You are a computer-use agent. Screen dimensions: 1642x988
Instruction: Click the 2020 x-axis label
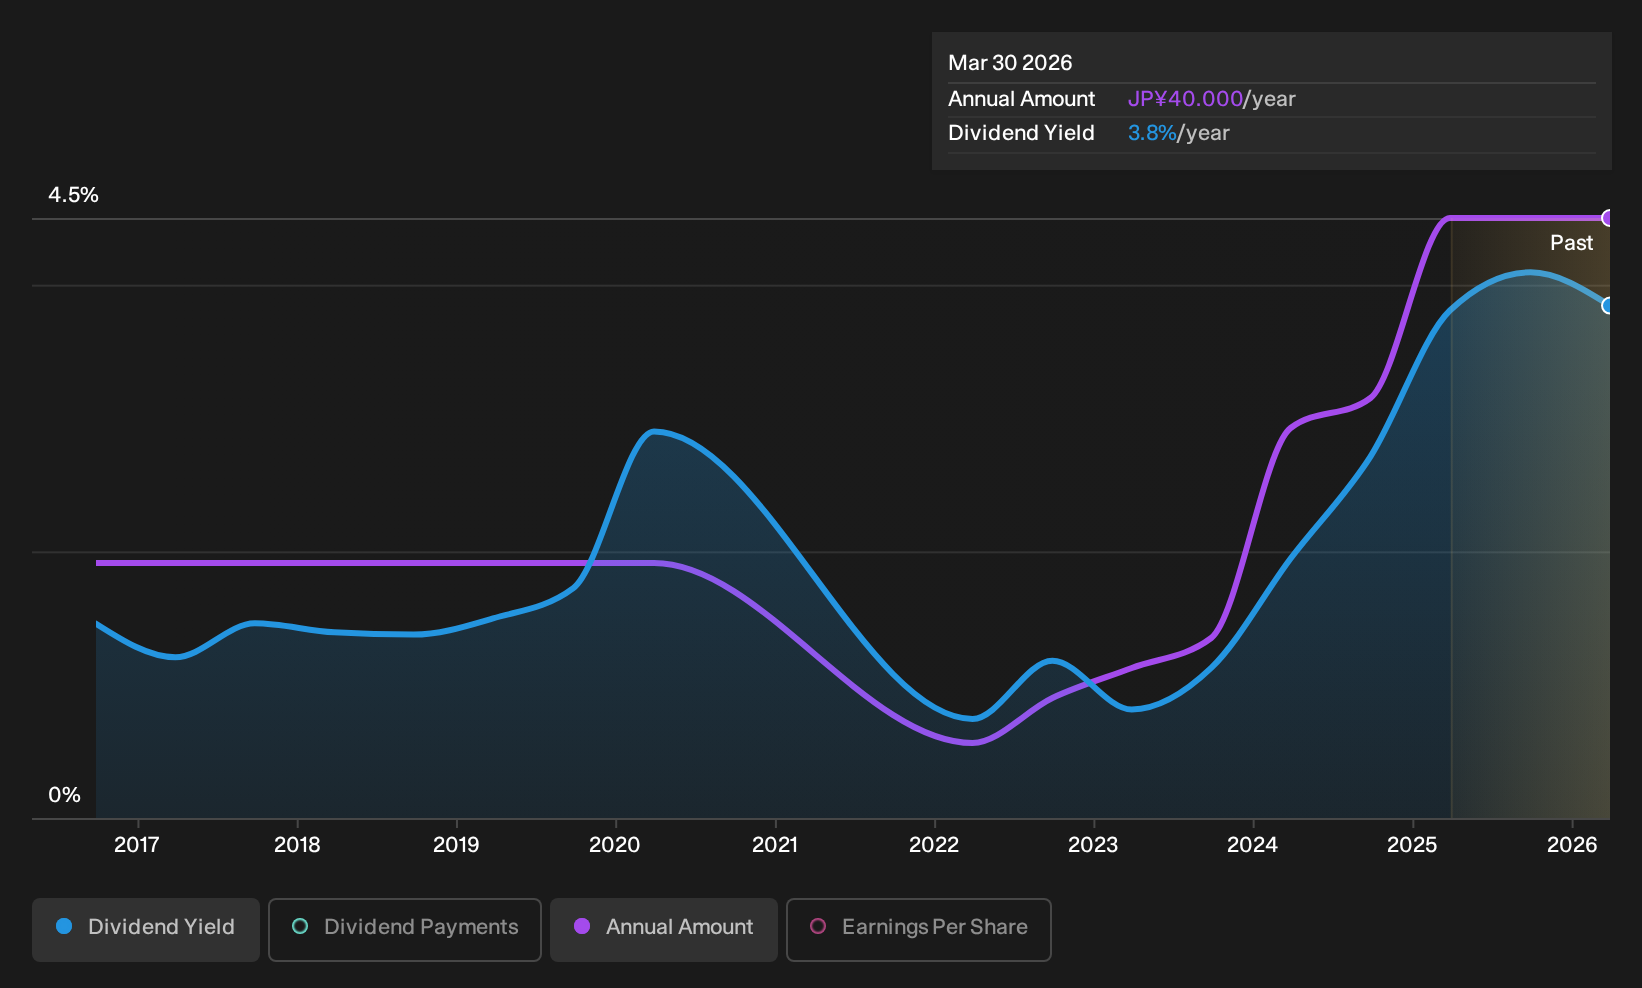615,845
